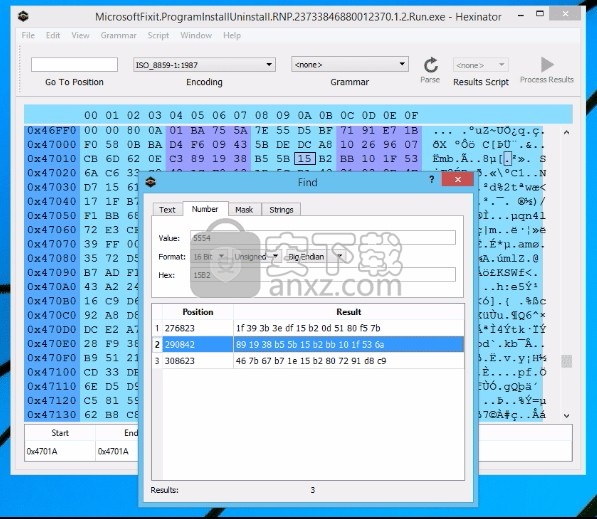Viewport: 597px width, 519px height.
Task: Switch to the Strings tab in Find
Action: (281, 209)
